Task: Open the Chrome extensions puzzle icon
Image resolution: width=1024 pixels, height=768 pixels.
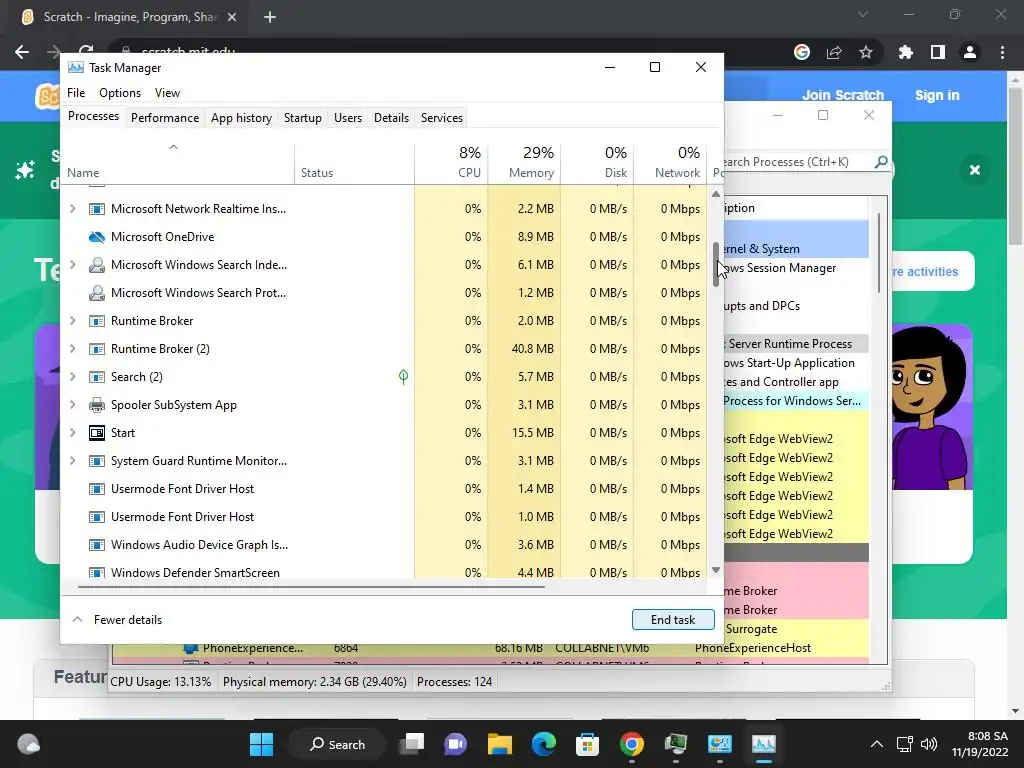Action: [x=905, y=52]
